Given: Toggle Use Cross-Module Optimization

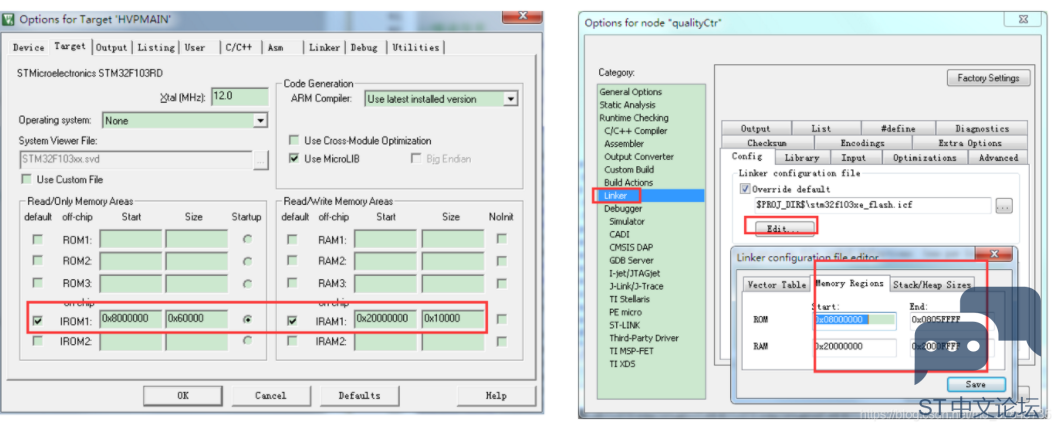Looking at the screenshot, I should coord(294,141).
